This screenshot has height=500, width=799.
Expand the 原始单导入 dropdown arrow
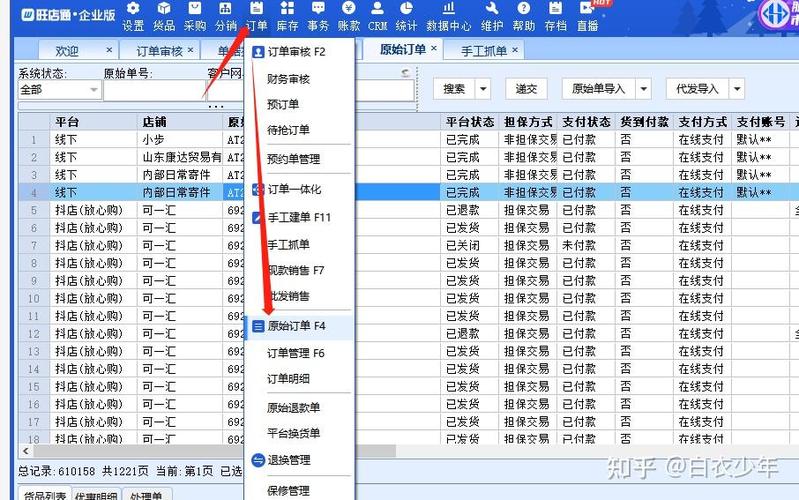pyautogui.click(x=644, y=89)
